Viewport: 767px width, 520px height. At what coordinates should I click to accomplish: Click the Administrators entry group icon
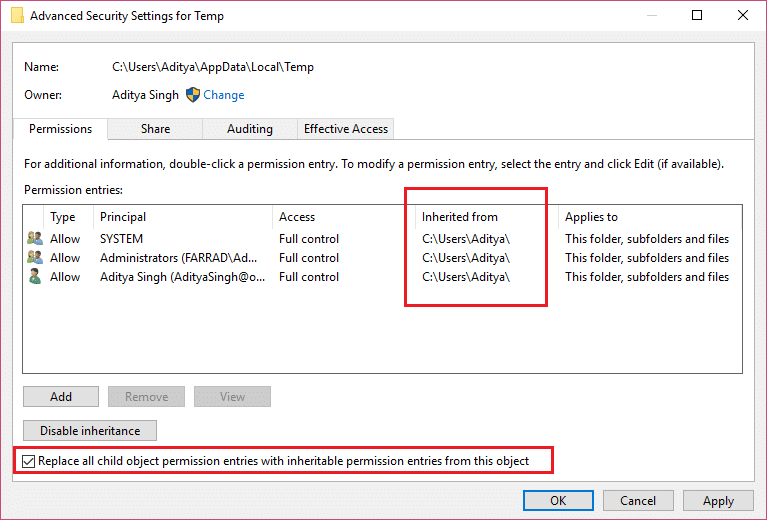pyautogui.click(x=36, y=258)
